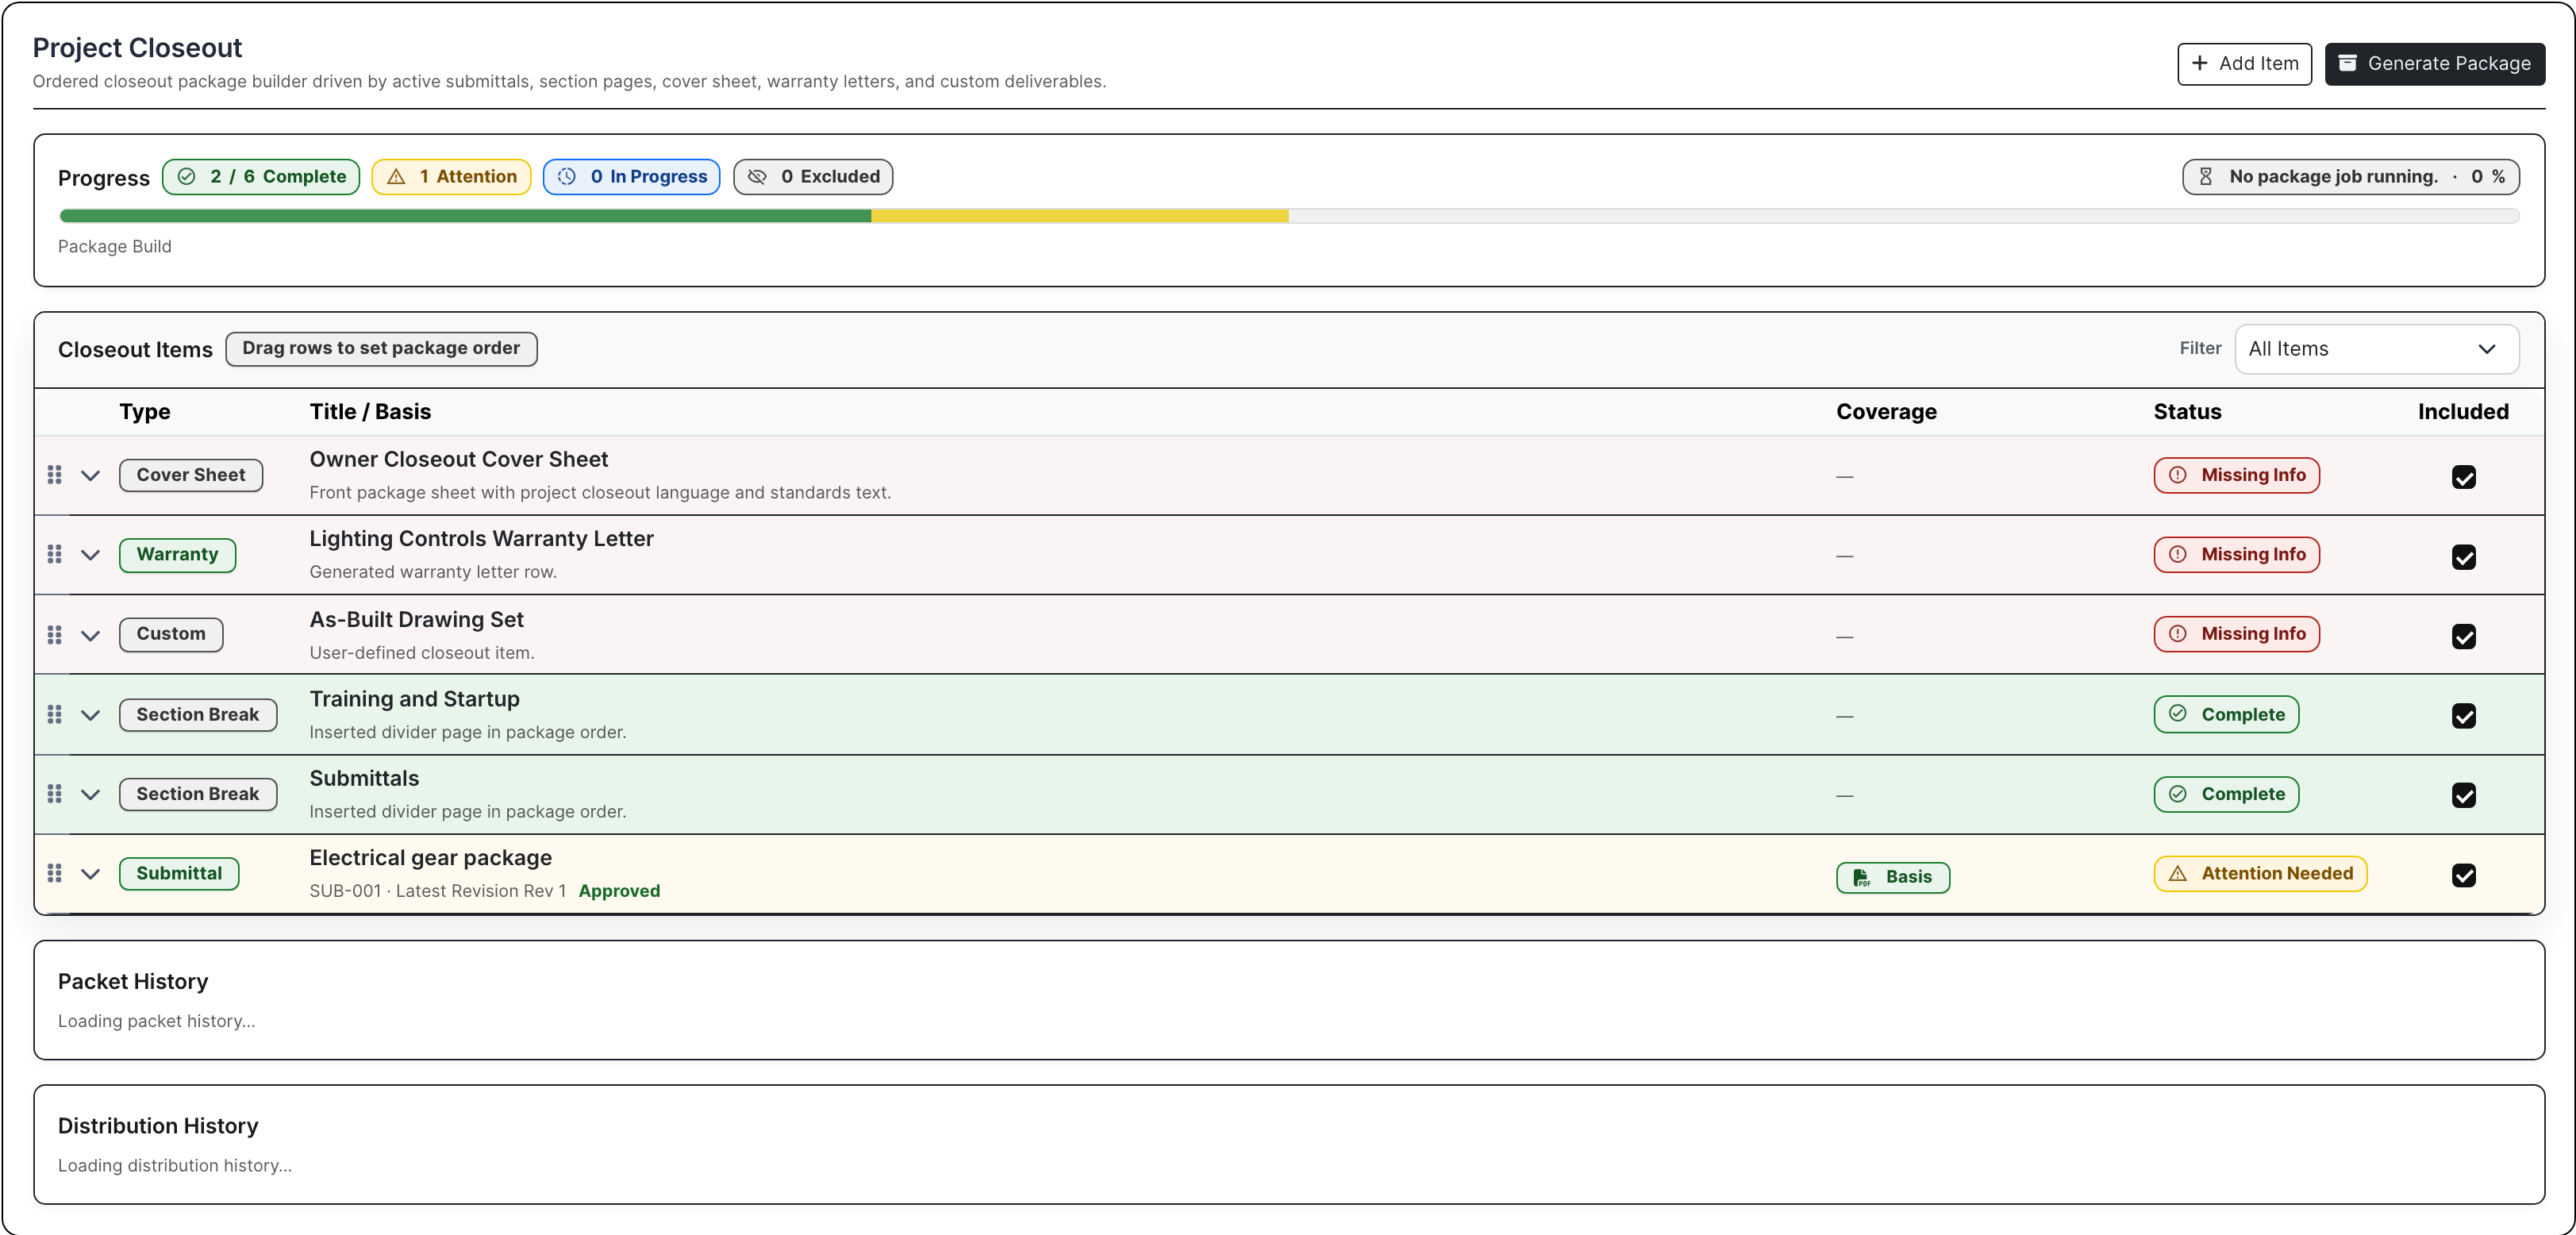Click the warning triangle icon in Attention badge
Viewport: 2576px width, 1235px height.
(x=396, y=177)
